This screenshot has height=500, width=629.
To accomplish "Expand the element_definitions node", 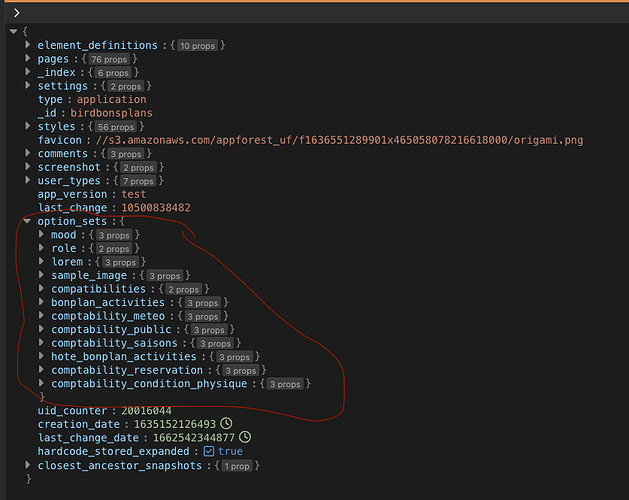I will (x=28, y=45).
